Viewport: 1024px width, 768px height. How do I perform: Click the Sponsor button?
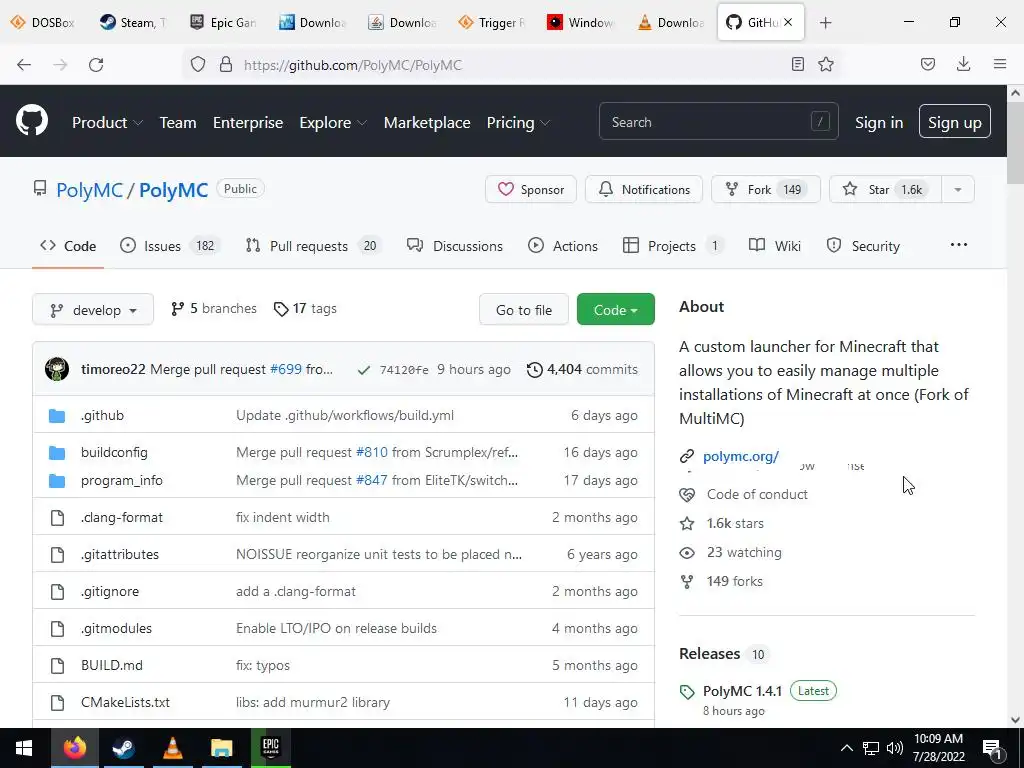[531, 189]
